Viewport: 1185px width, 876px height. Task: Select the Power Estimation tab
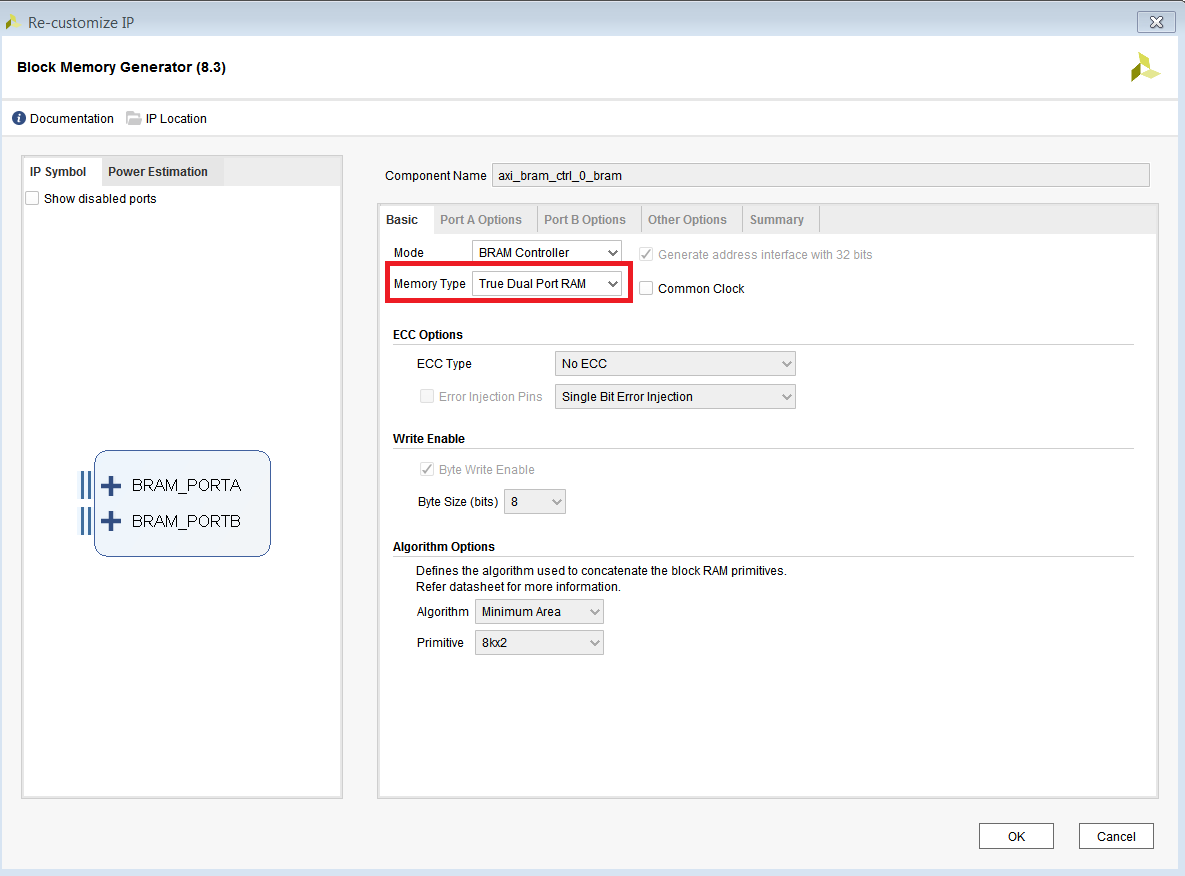click(x=158, y=172)
